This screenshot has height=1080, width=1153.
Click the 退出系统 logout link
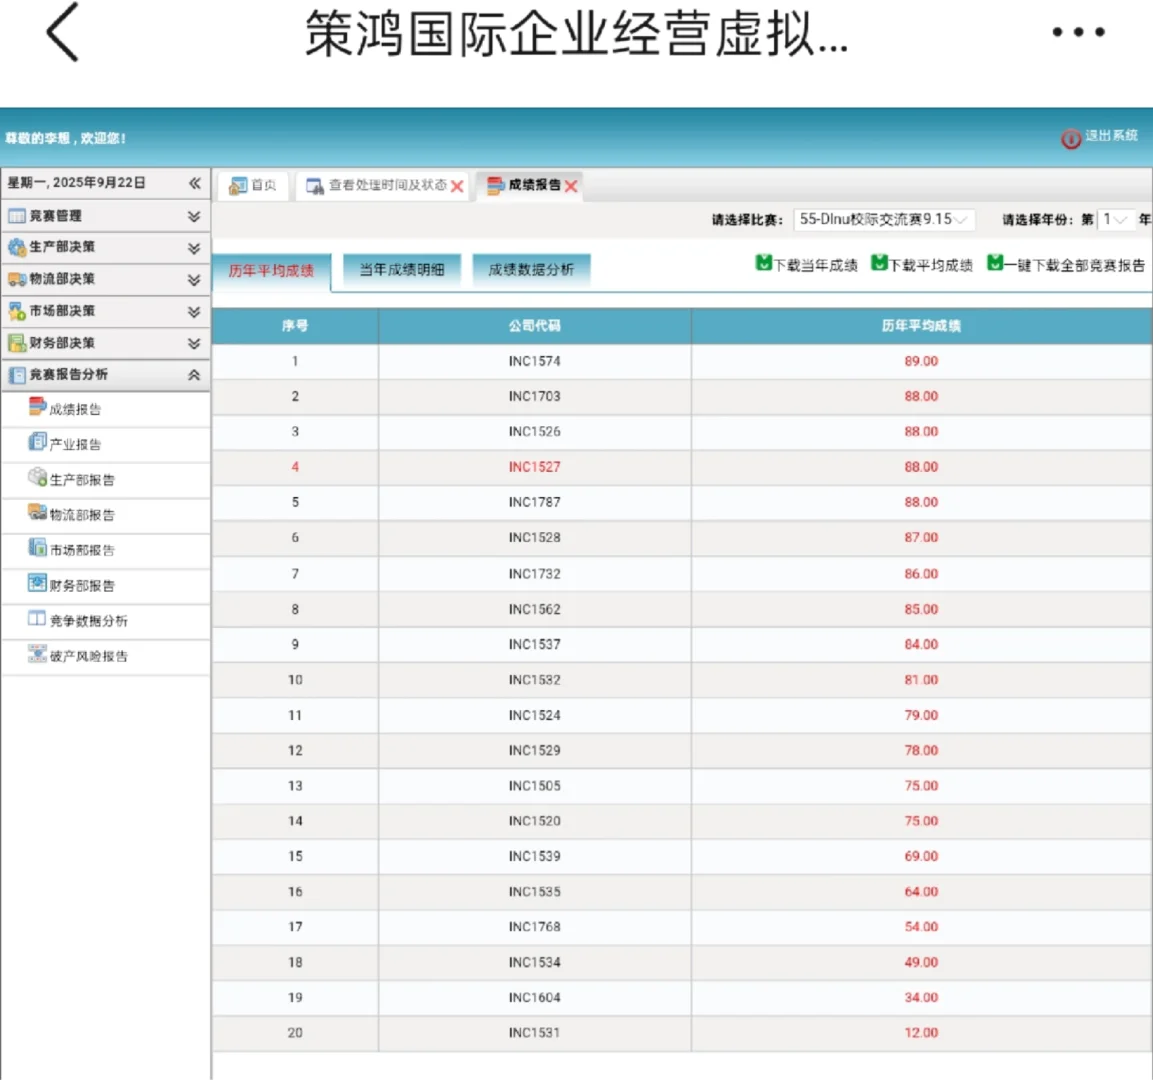click(x=1111, y=136)
